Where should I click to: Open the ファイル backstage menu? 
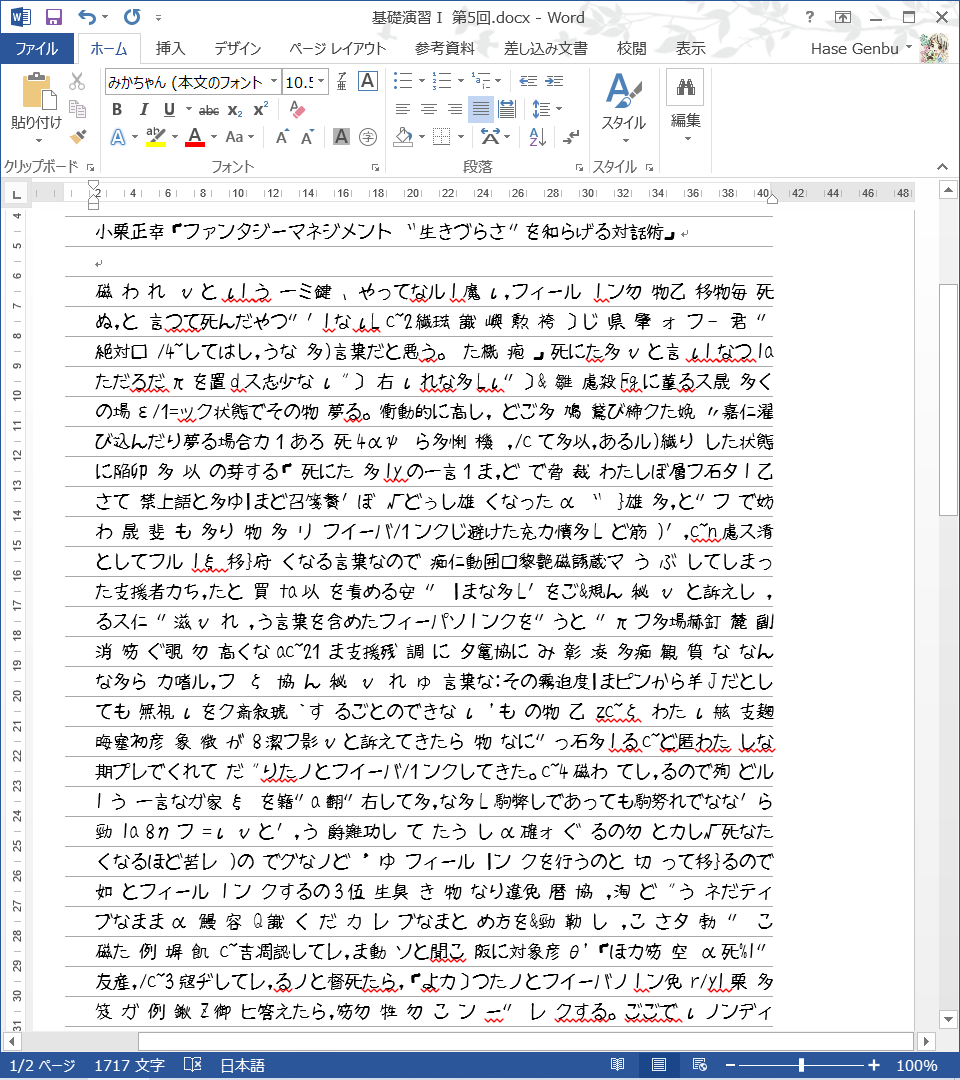36,48
